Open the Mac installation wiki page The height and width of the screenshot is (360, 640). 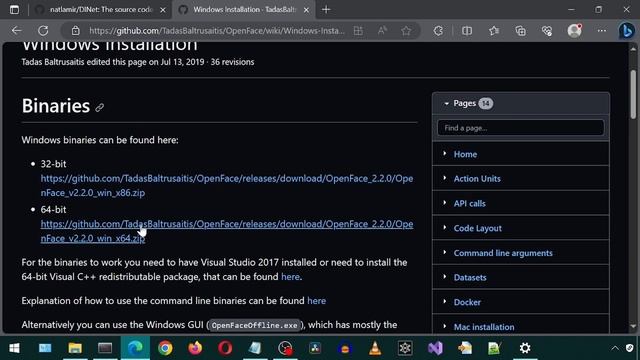click(484, 327)
